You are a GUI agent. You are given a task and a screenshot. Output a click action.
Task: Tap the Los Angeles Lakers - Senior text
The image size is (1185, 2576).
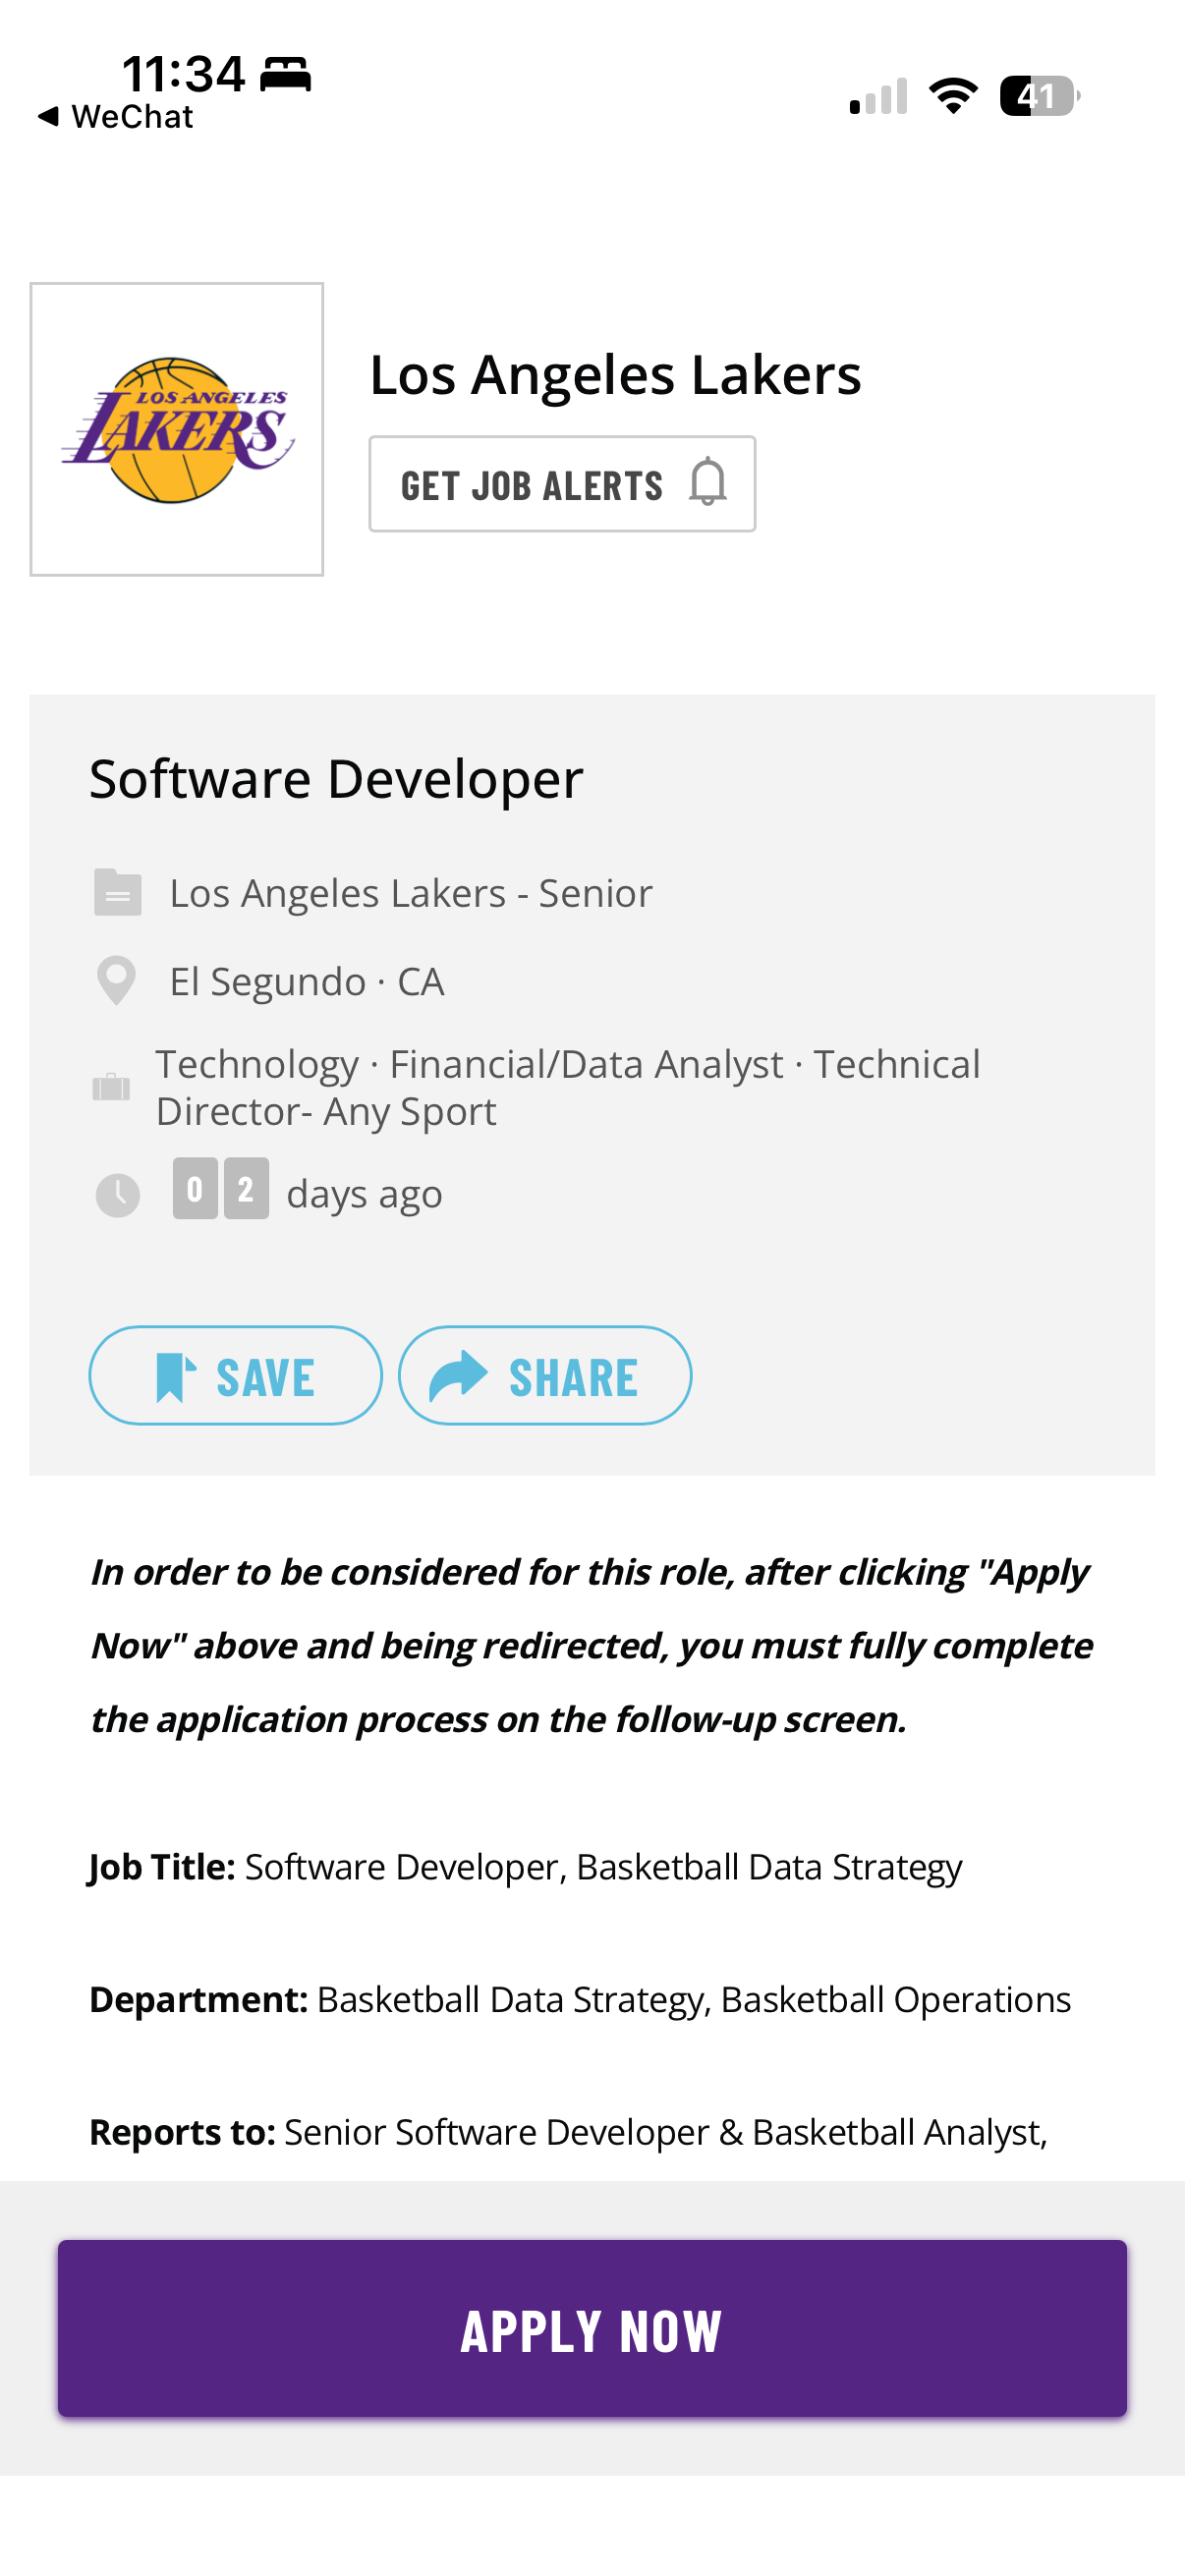(x=410, y=893)
